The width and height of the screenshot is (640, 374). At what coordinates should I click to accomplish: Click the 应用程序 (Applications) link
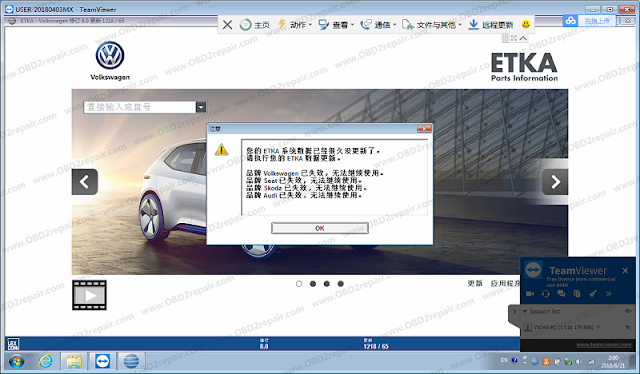pyautogui.click(x=505, y=283)
